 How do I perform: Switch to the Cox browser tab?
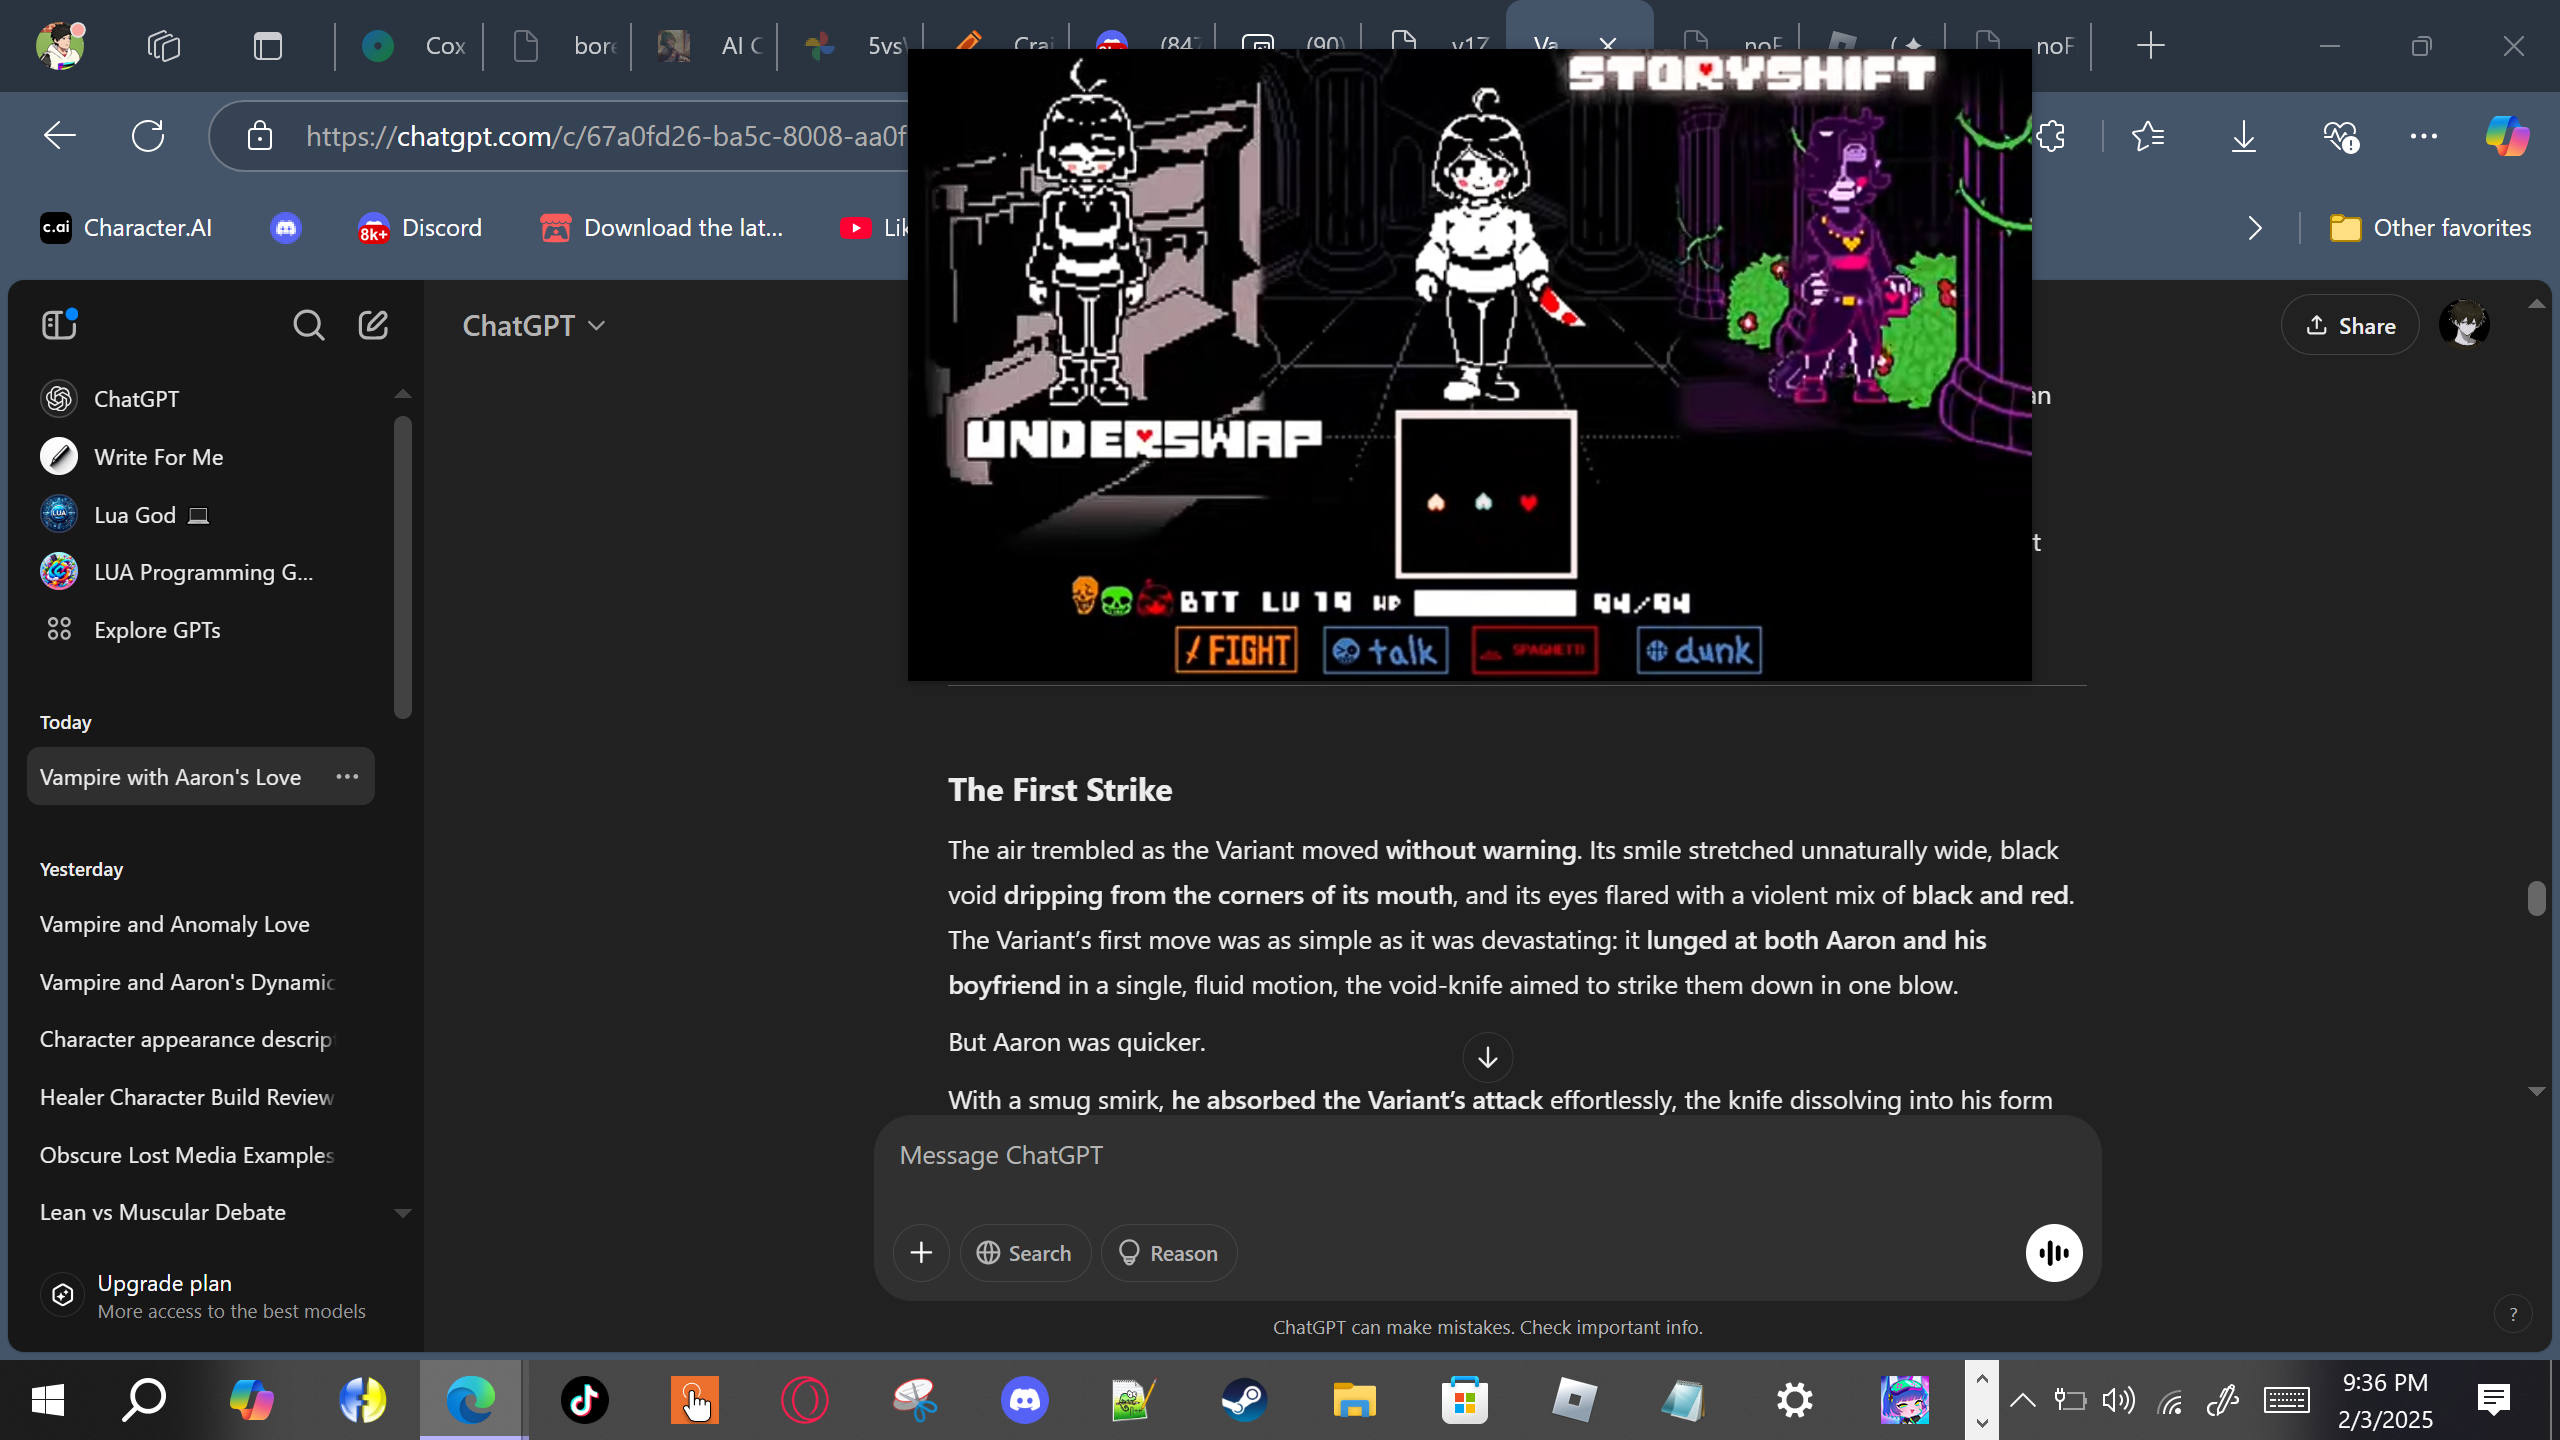[410, 46]
